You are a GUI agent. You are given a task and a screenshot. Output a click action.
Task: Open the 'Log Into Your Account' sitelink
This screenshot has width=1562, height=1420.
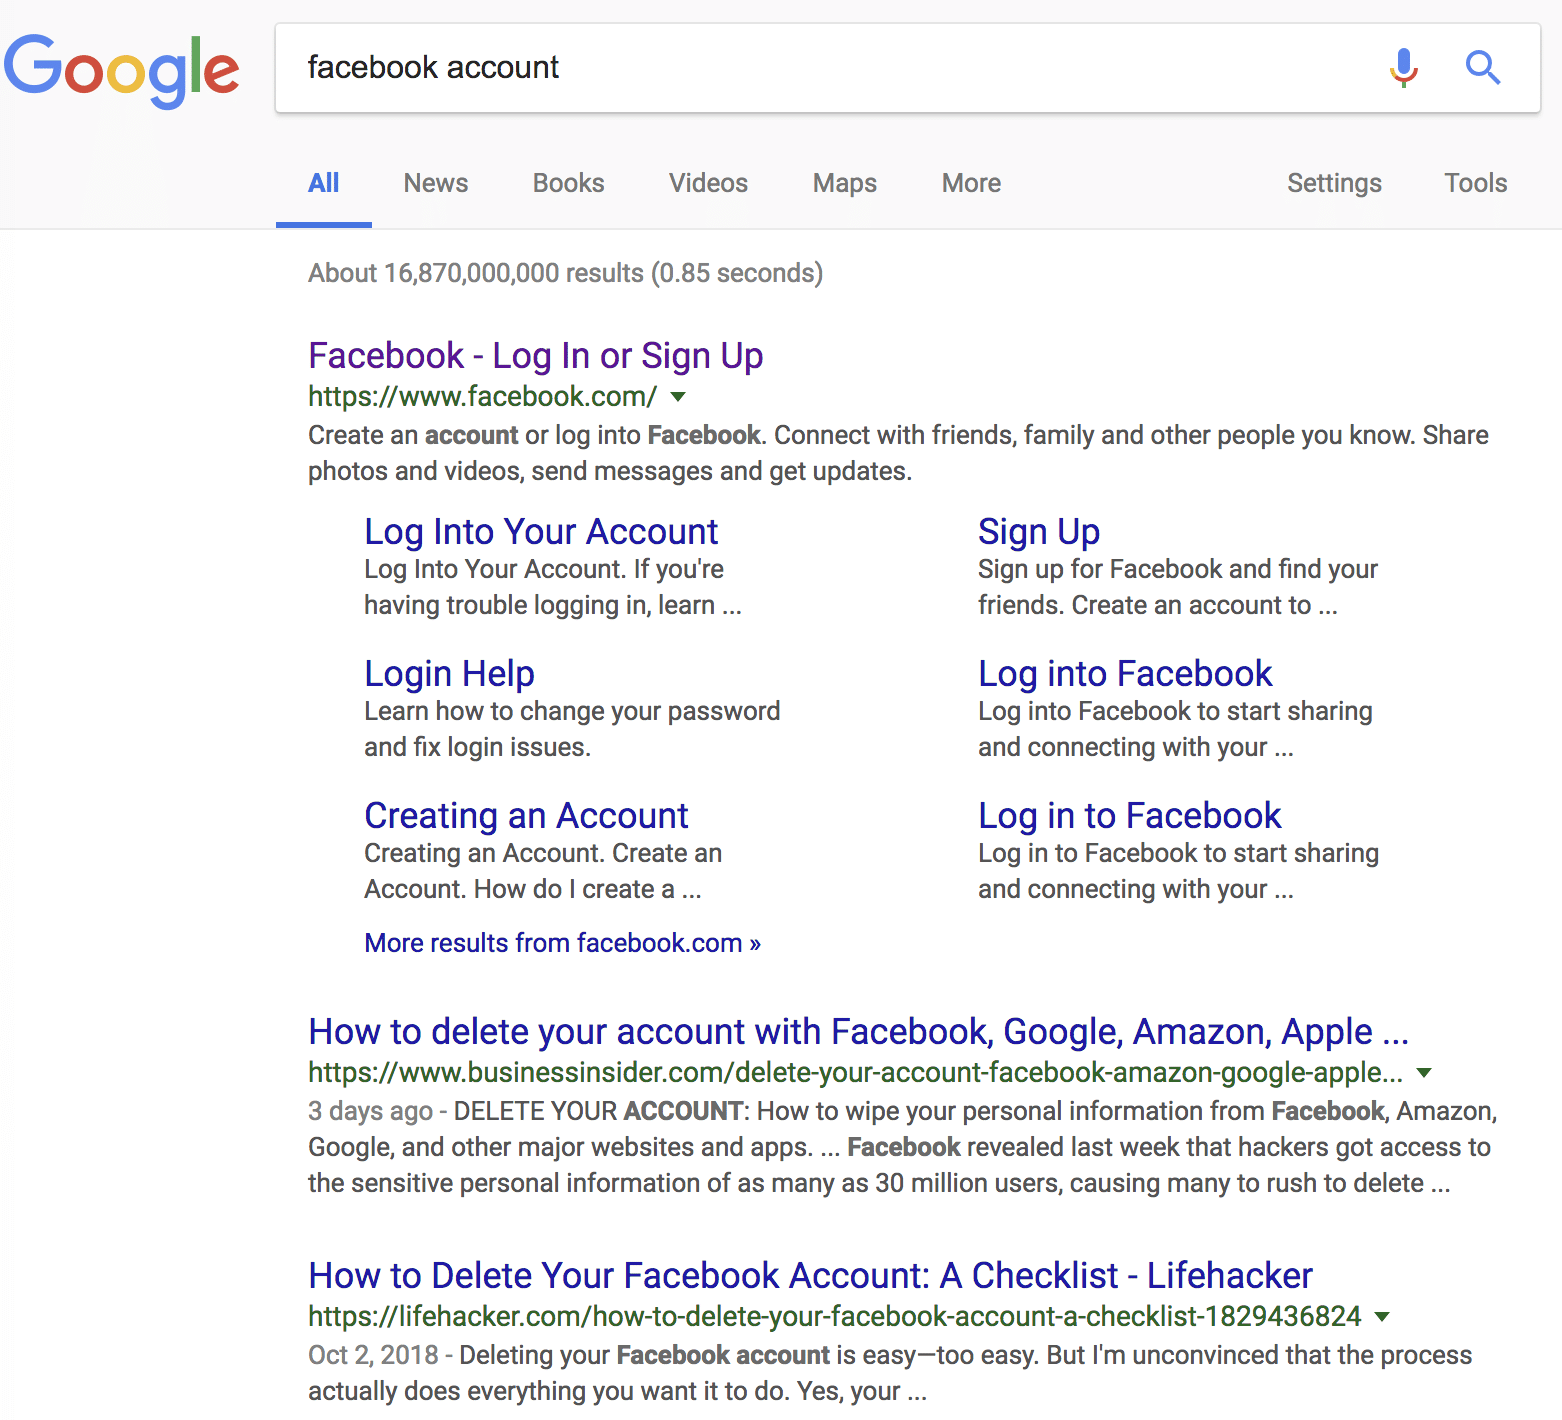[x=541, y=532]
